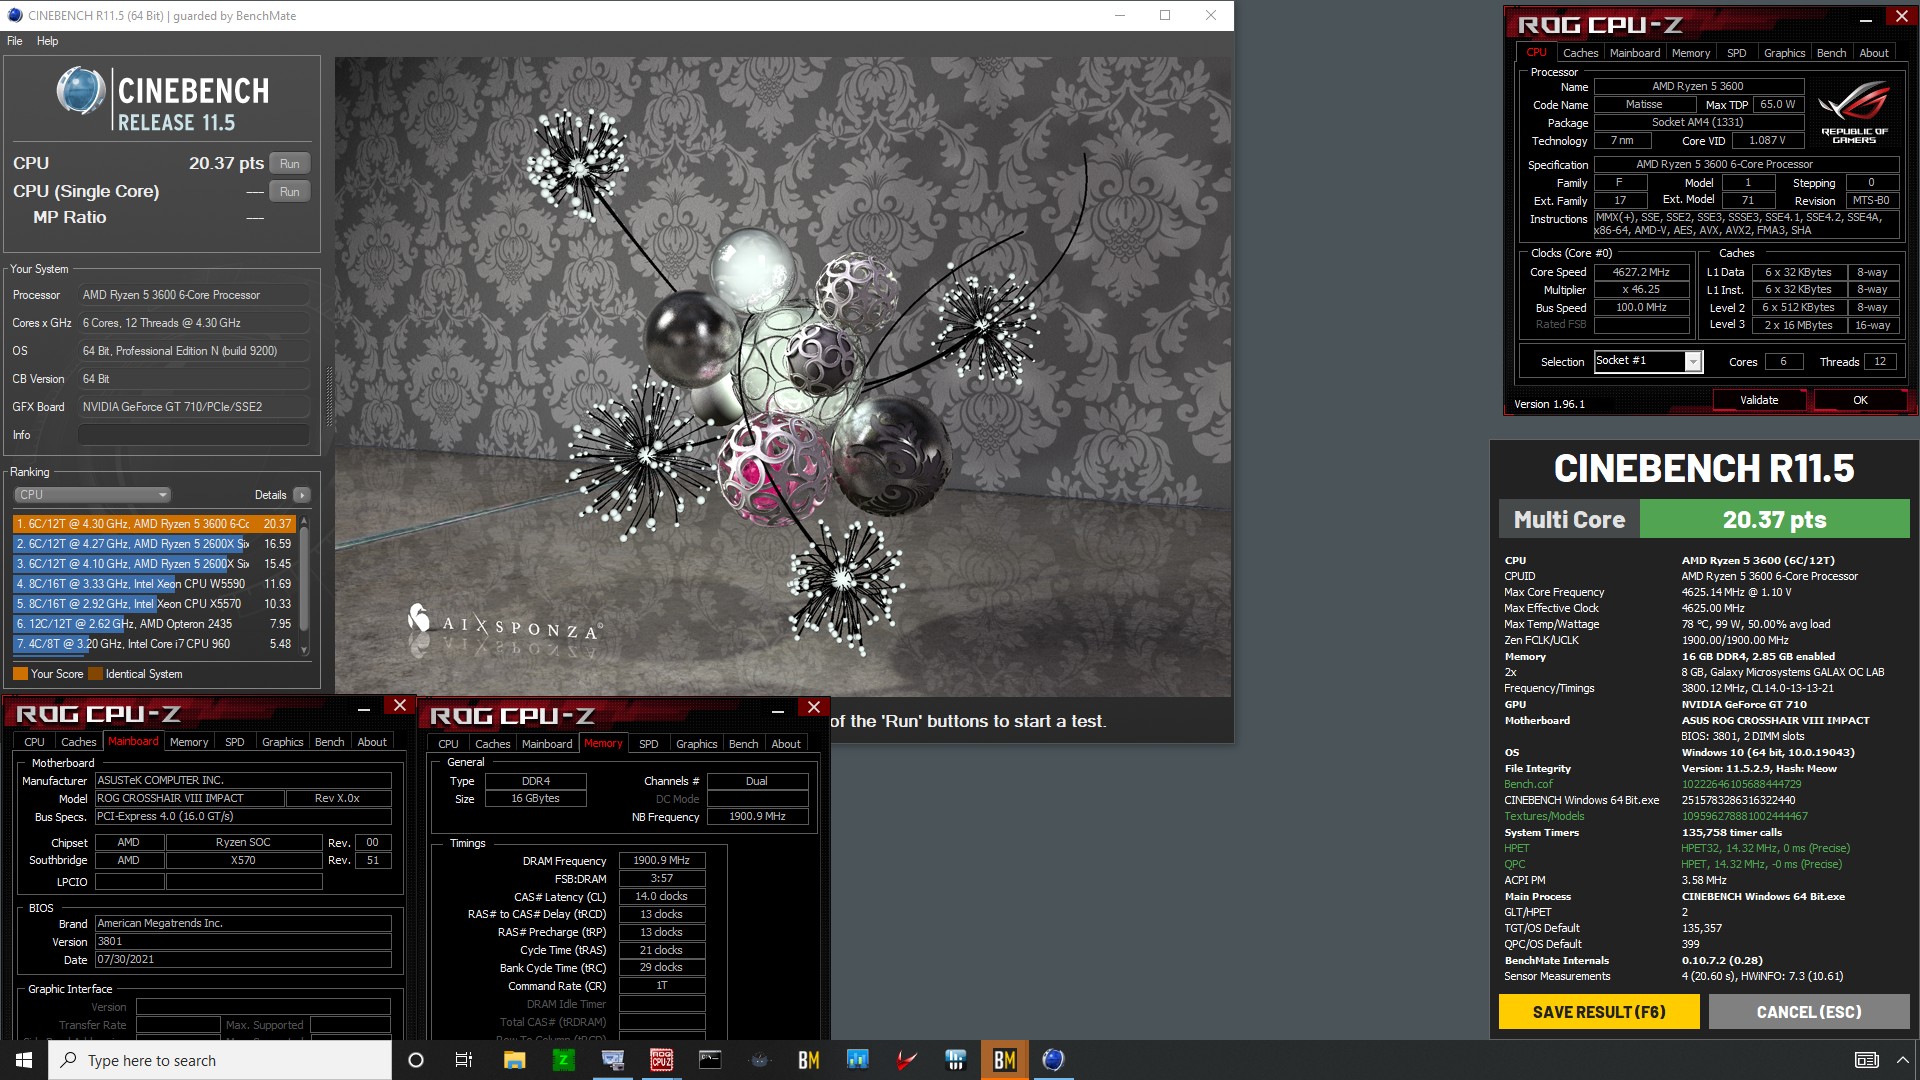Open Task View from the taskbar
The width and height of the screenshot is (1920, 1080).
tap(464, 1060)
